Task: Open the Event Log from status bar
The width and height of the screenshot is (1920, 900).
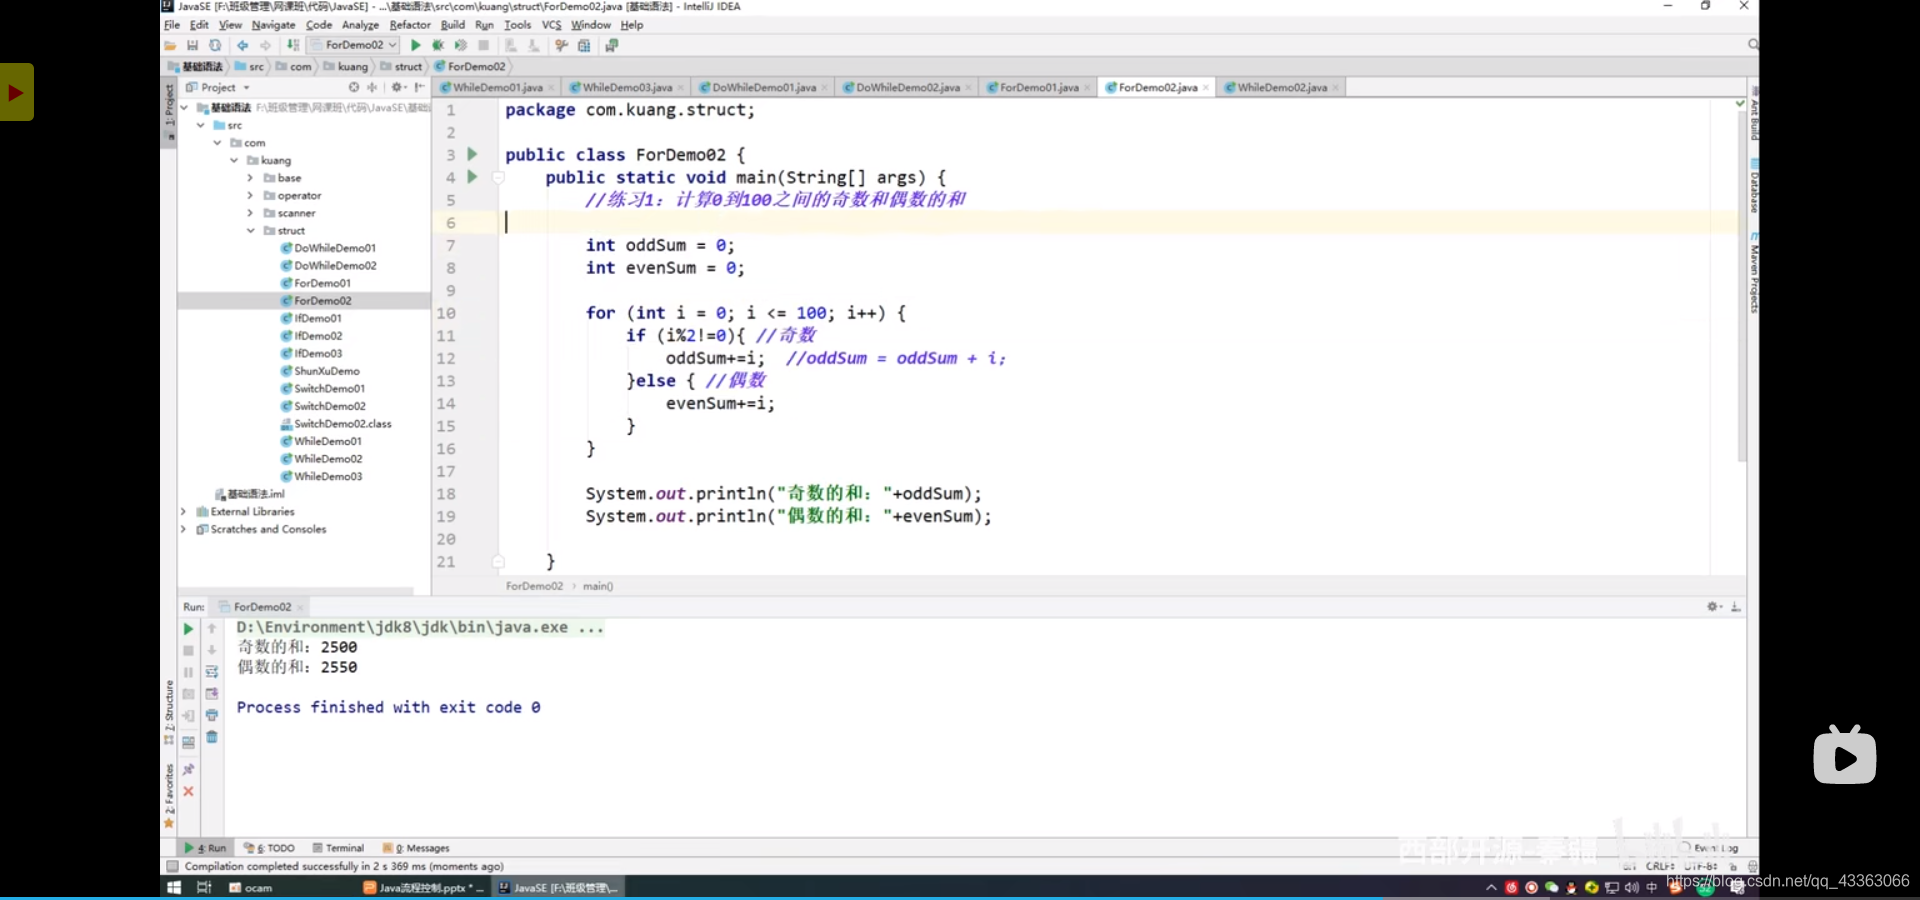Action: pyautogui.click(x=1711, y=848)
